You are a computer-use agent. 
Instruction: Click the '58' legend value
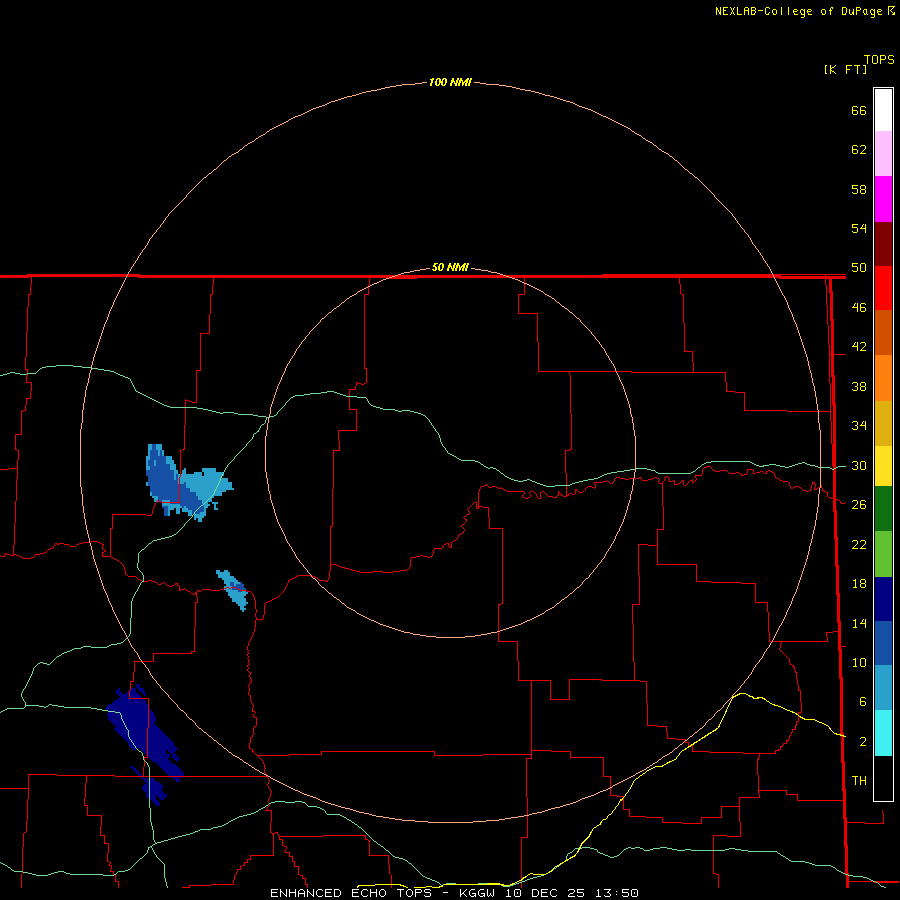859,189
